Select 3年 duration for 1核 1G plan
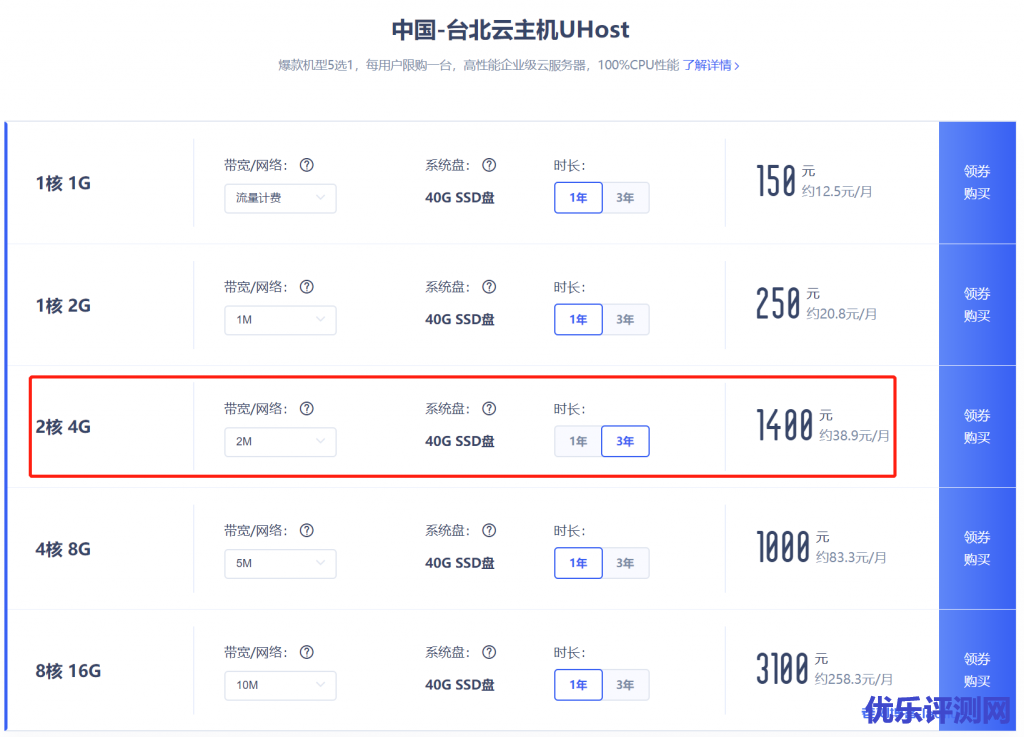Screen dimensions: 1024x737 click(x=625, y=198)
